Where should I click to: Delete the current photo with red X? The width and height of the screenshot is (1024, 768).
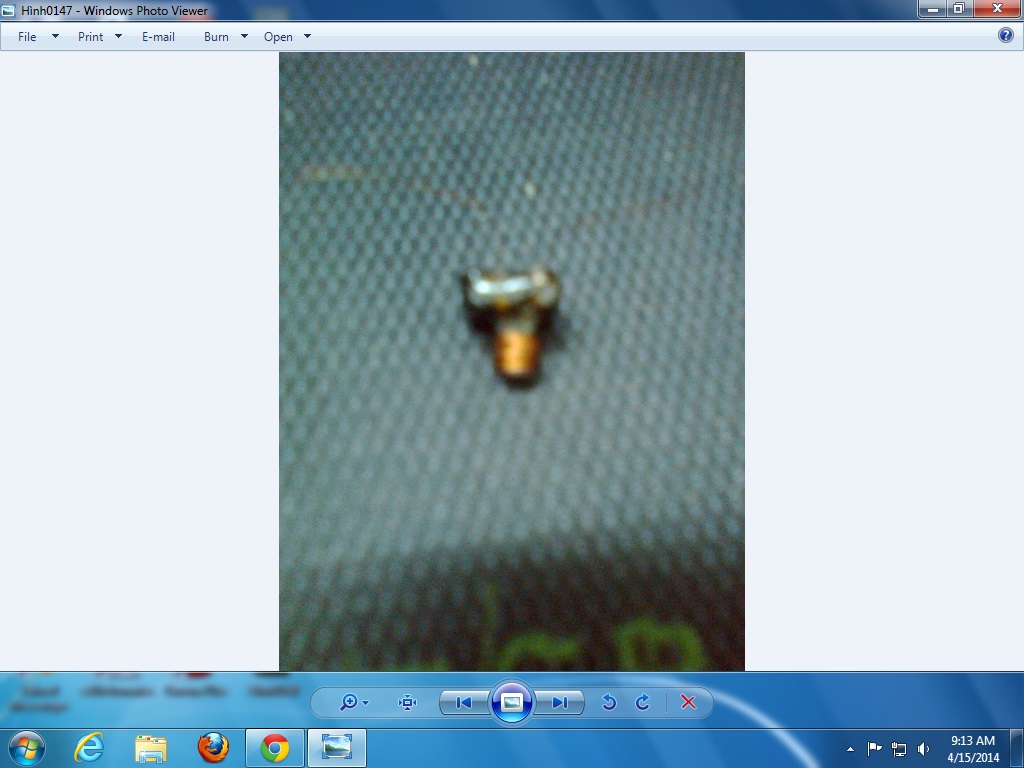(x=688, y=702)
